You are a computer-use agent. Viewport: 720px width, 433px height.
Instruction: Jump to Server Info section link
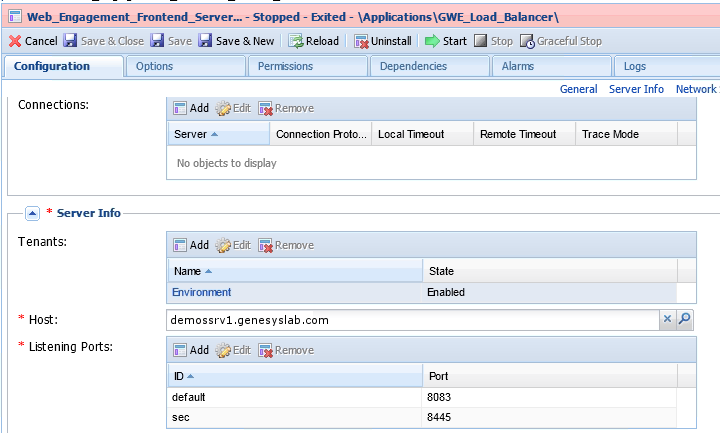click(x=636, y=89)
